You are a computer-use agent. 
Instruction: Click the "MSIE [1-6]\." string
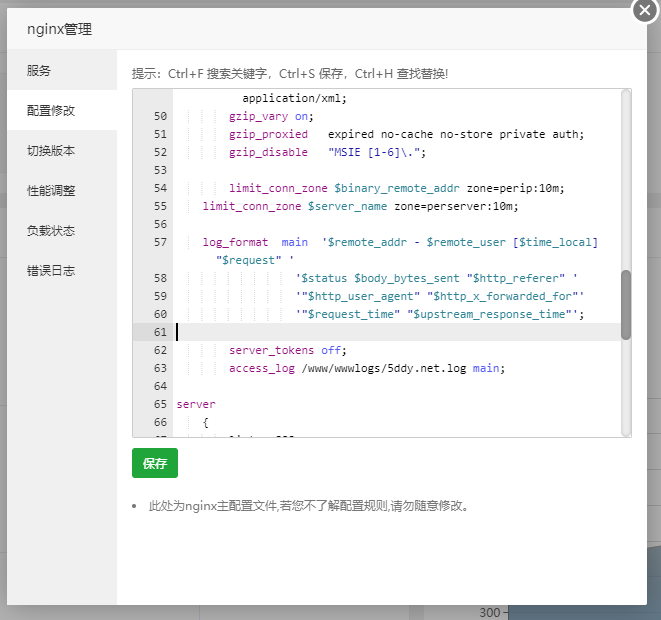[x=374, y=152]
